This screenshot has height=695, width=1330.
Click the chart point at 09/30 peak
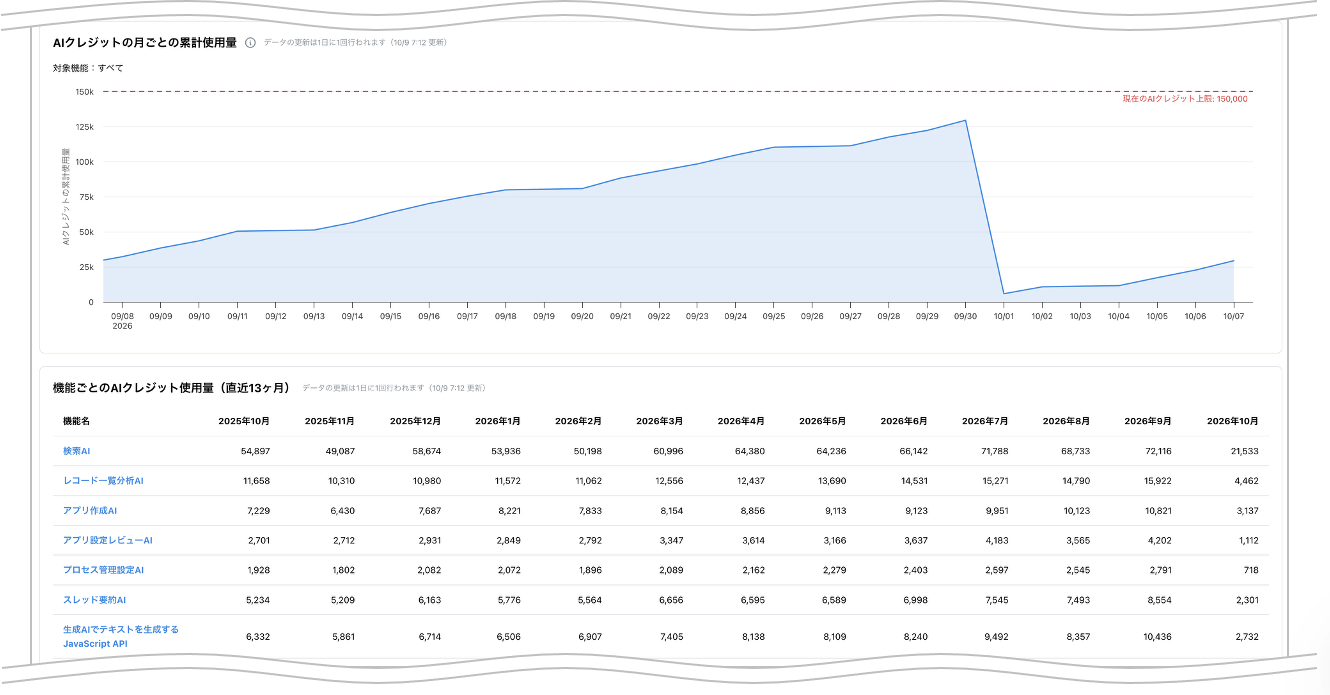coord(965,120)
